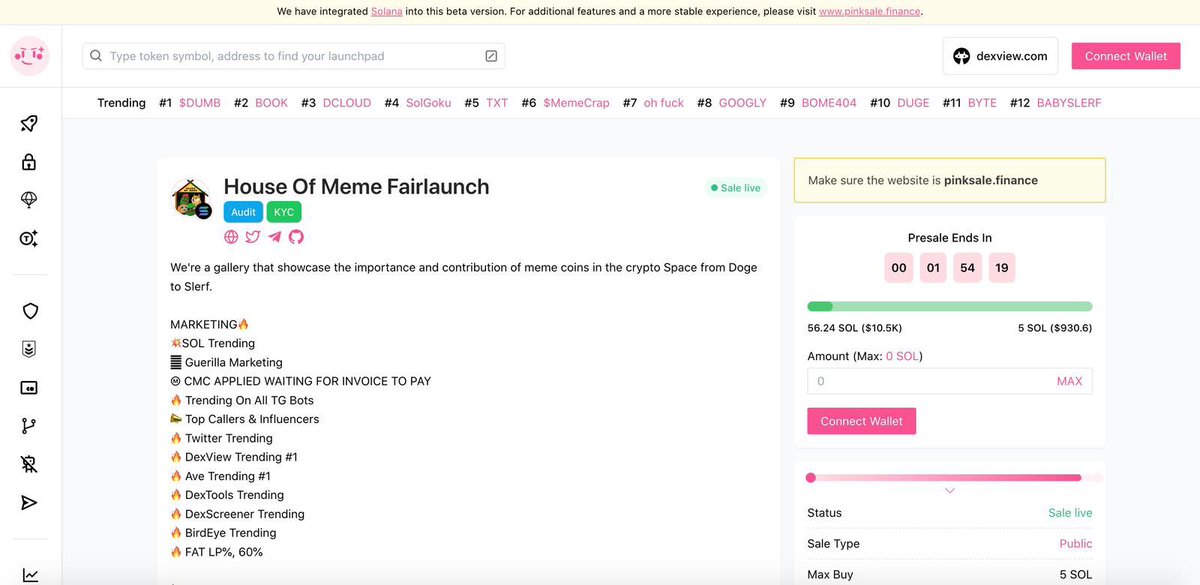1200x585 pixels.
Task: Open trending token BYTE
Action: (982, 103)
